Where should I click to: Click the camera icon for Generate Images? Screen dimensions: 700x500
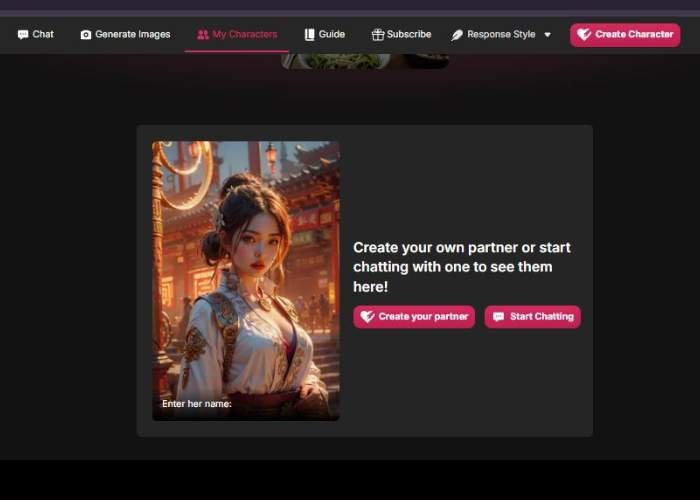(86, 34)
